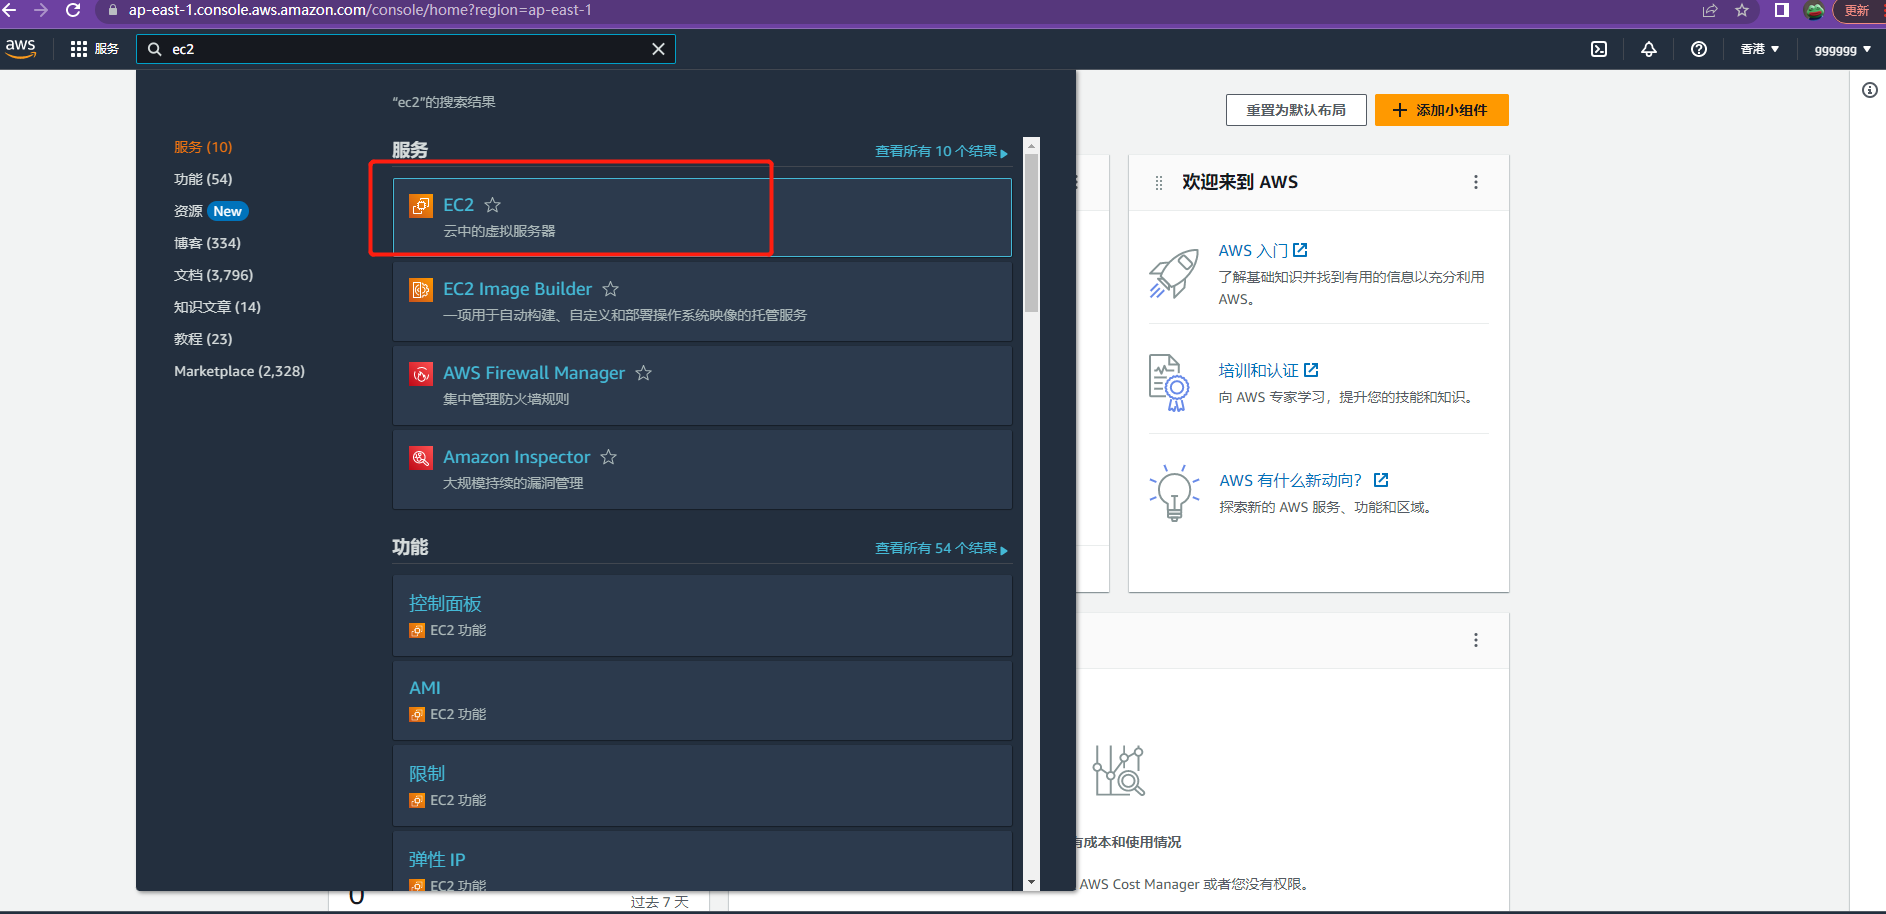Click the AWS logo home icon
This screenshot has width=1886, height=914.
tap(20, 48)
